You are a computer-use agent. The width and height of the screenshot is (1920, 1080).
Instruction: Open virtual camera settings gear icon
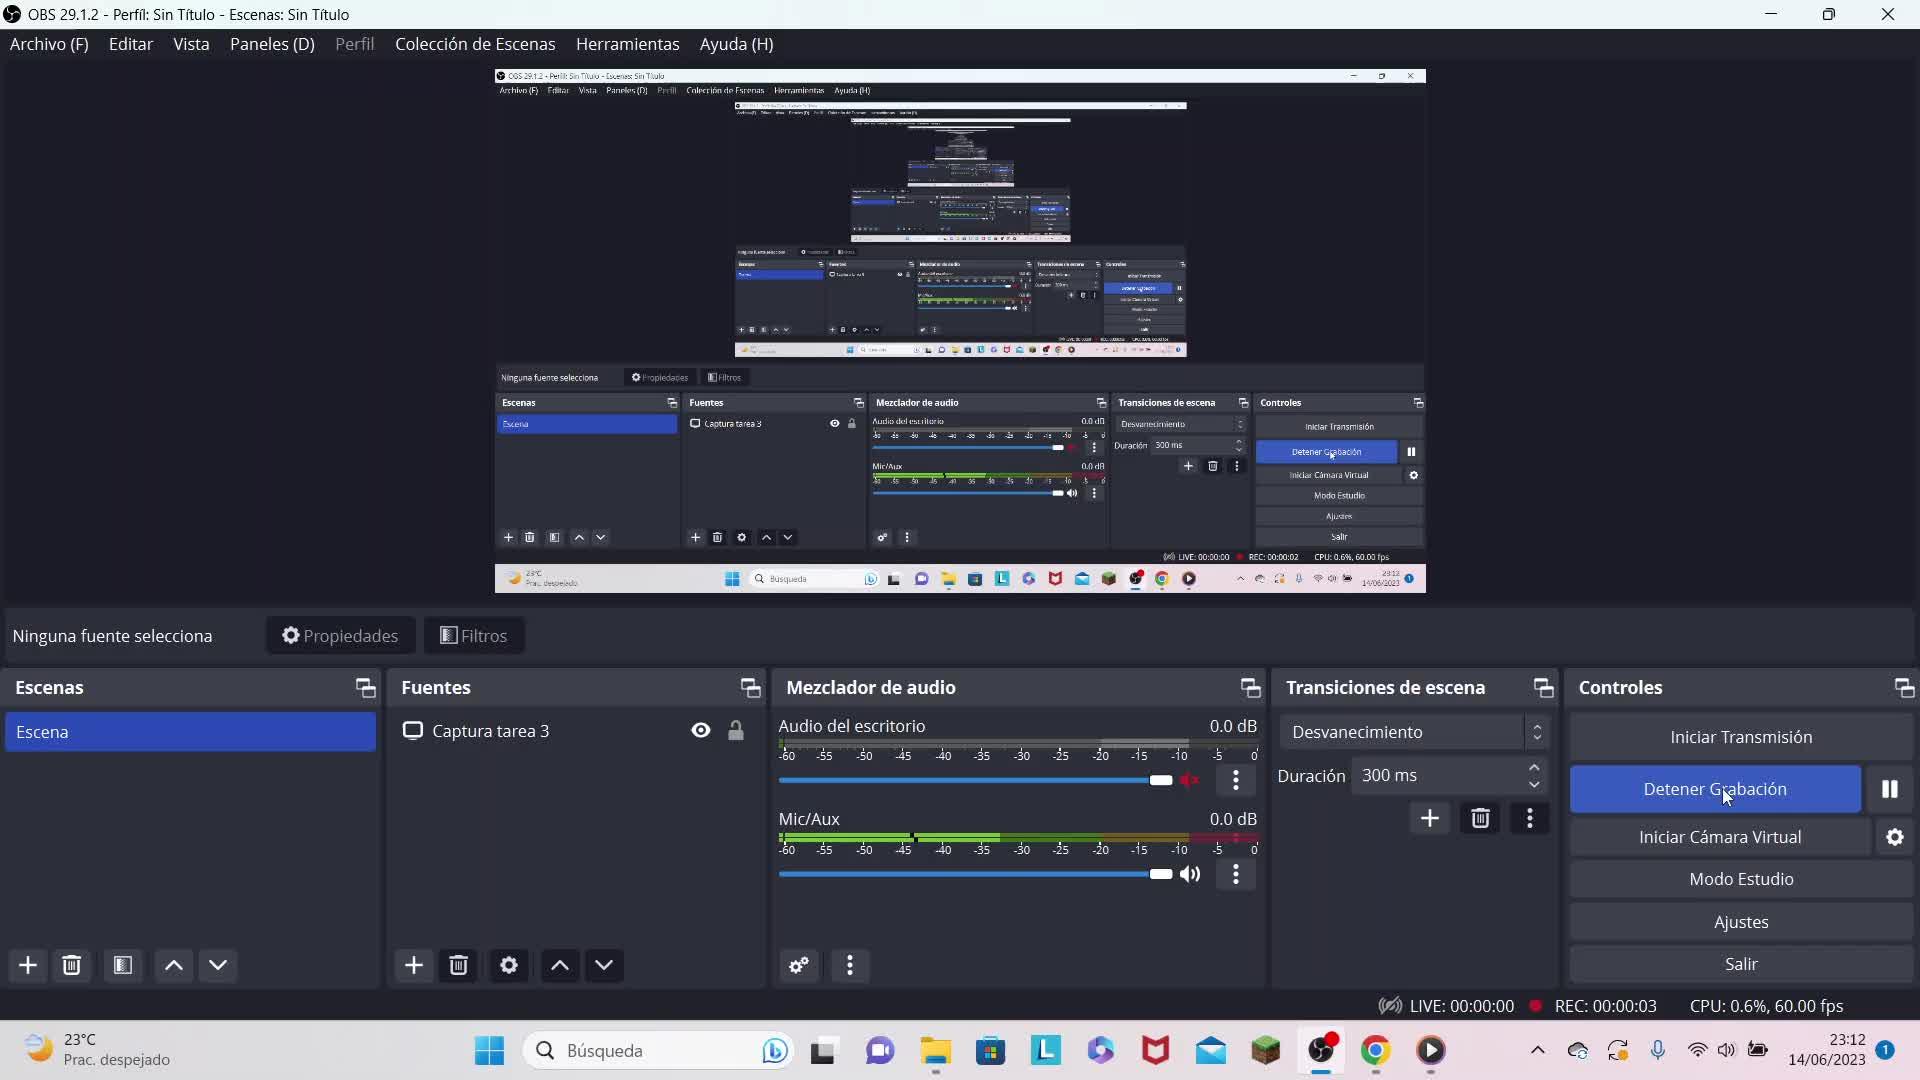tap(1894, 837)
